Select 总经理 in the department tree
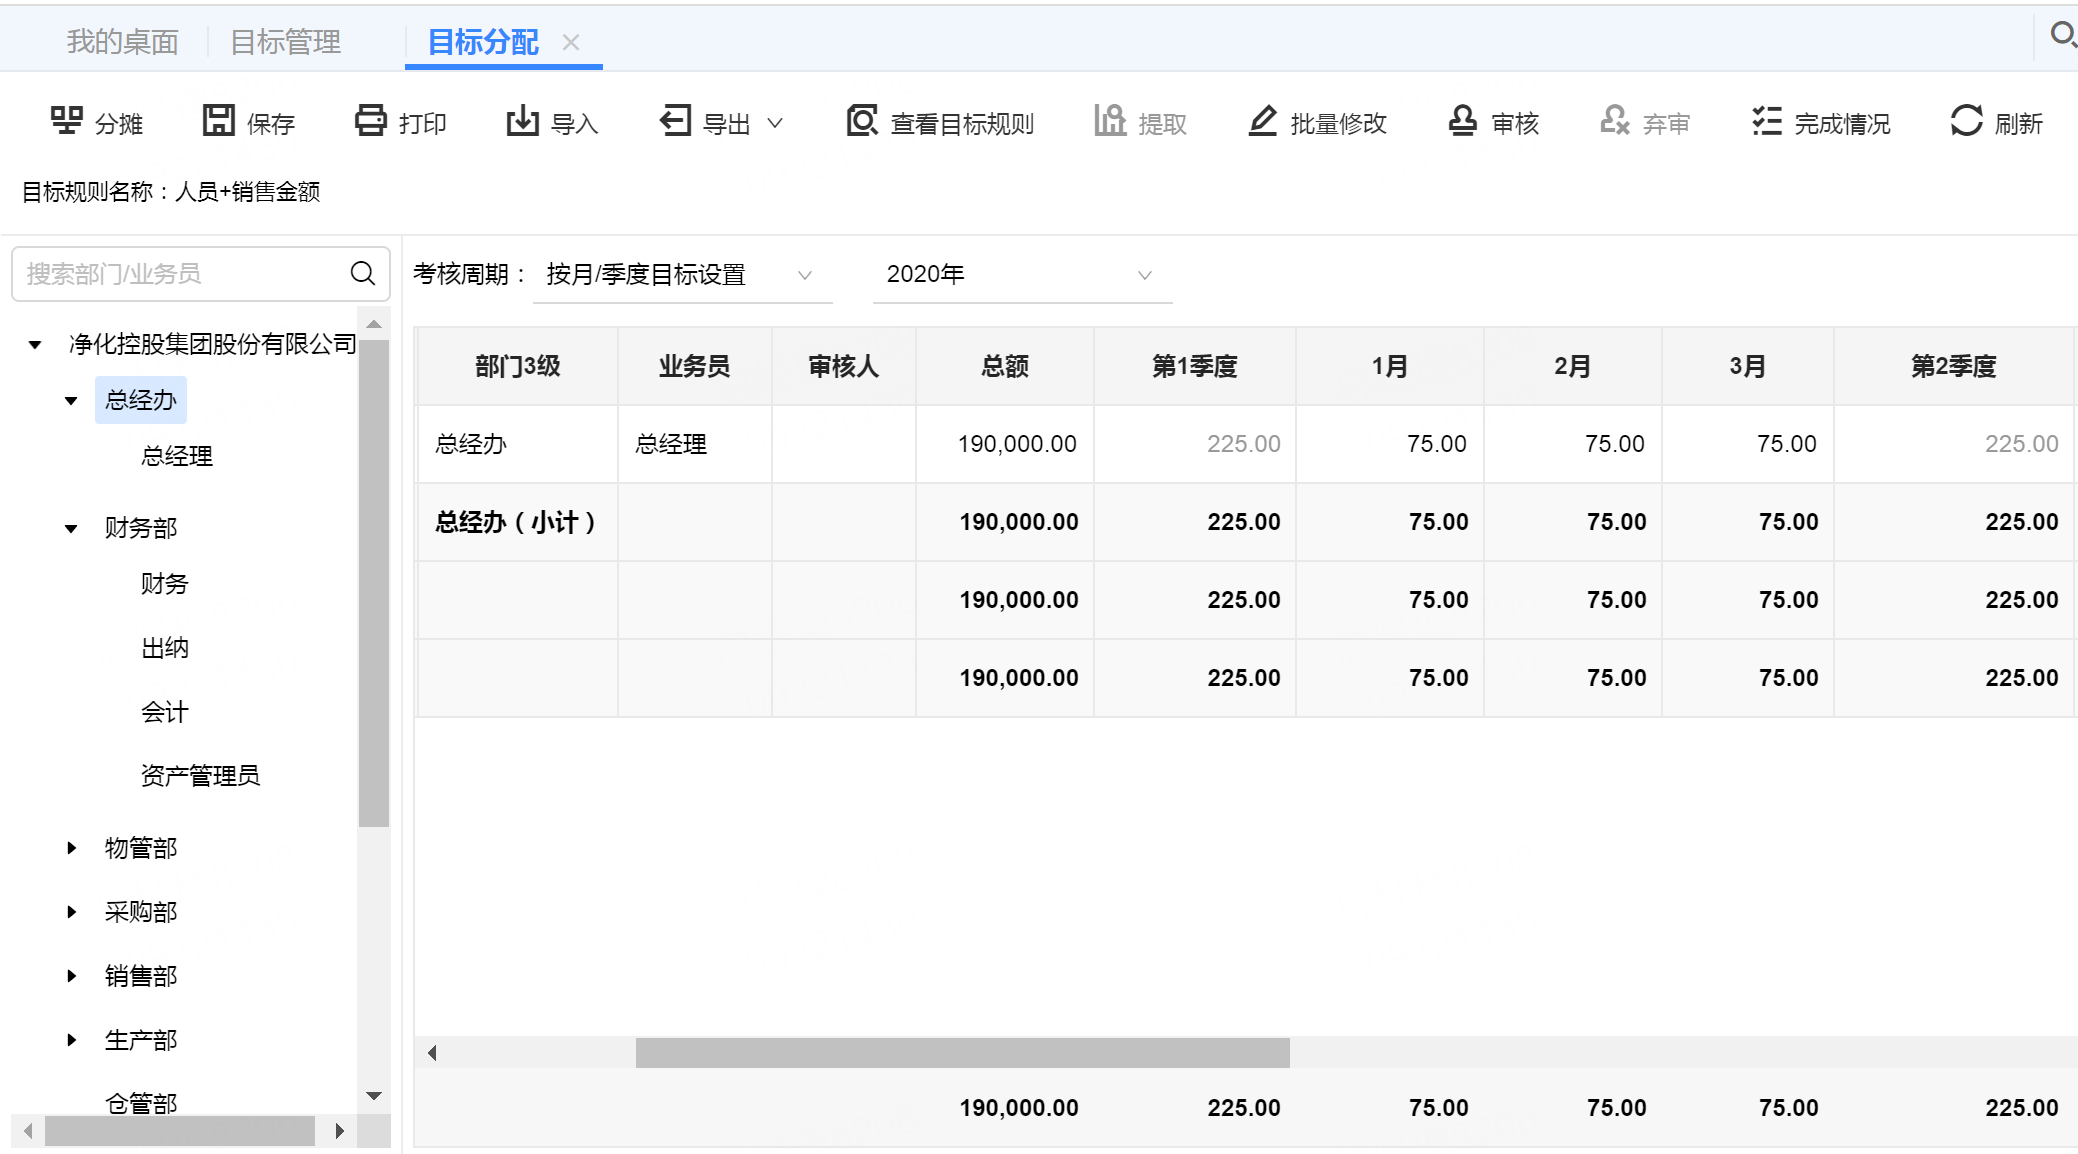The width and height of the screenshot is (2078, 1154). pos(177,456)
